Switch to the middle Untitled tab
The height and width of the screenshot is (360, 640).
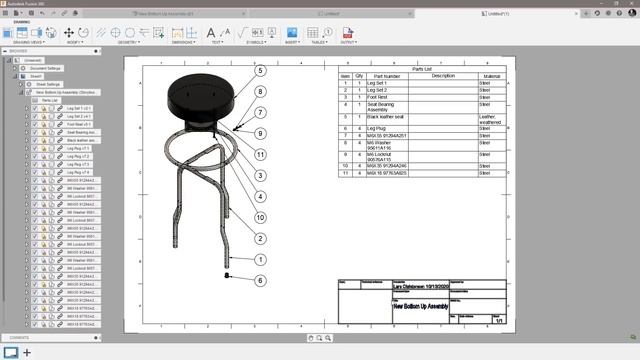(x=331, y=13)
